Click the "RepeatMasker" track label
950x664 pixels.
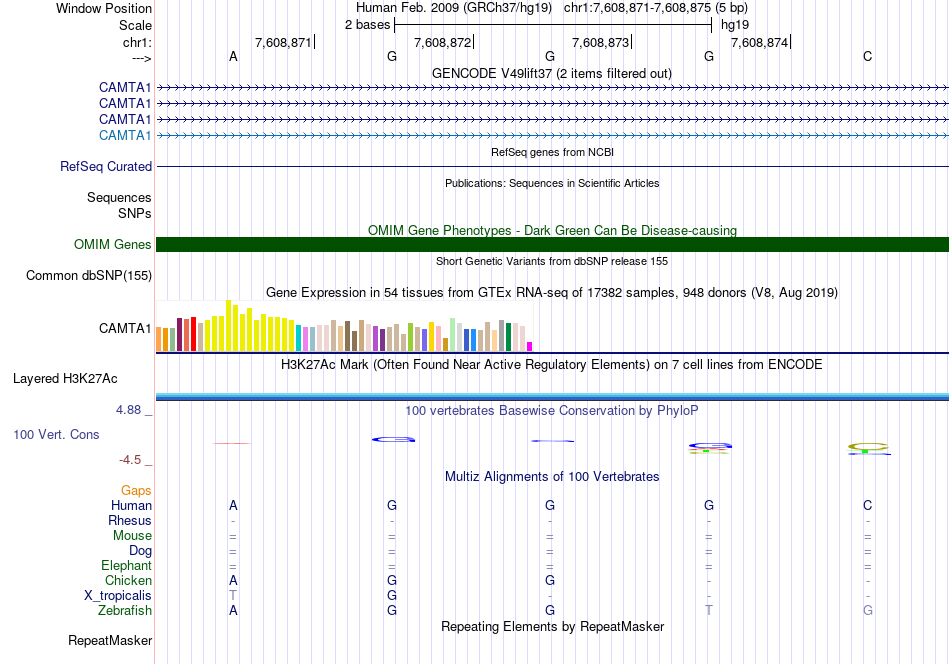click(110, 641)
